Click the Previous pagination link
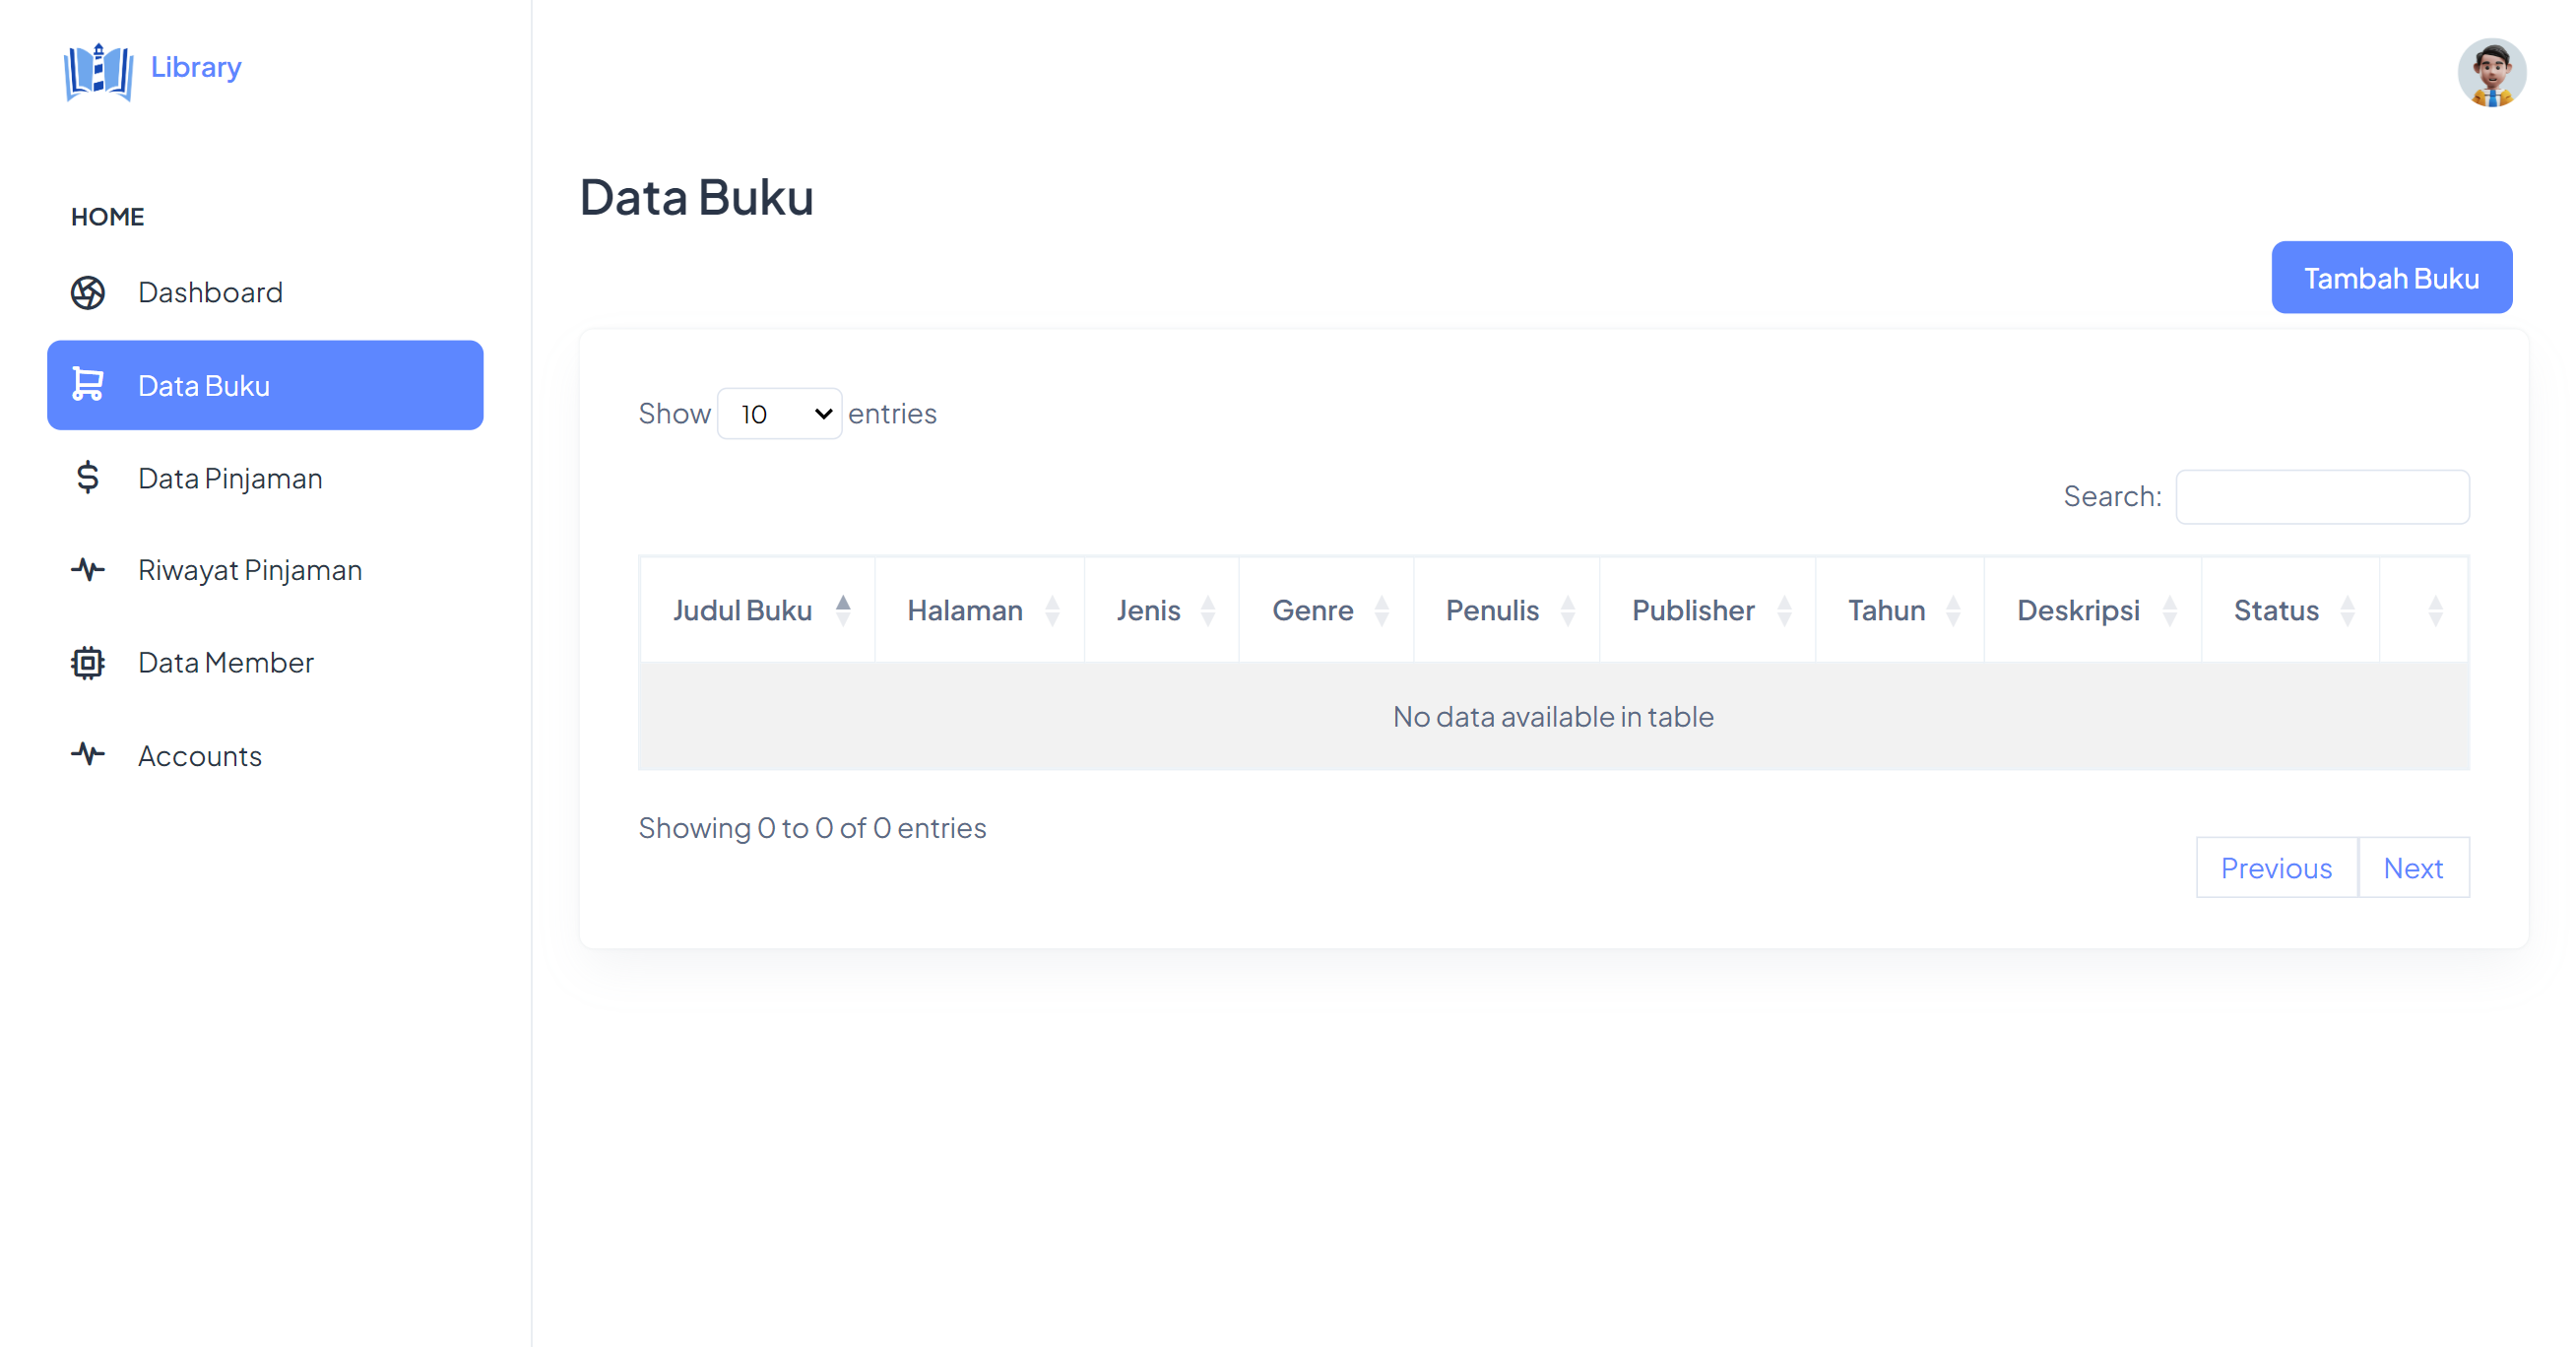 (2276, 867)
